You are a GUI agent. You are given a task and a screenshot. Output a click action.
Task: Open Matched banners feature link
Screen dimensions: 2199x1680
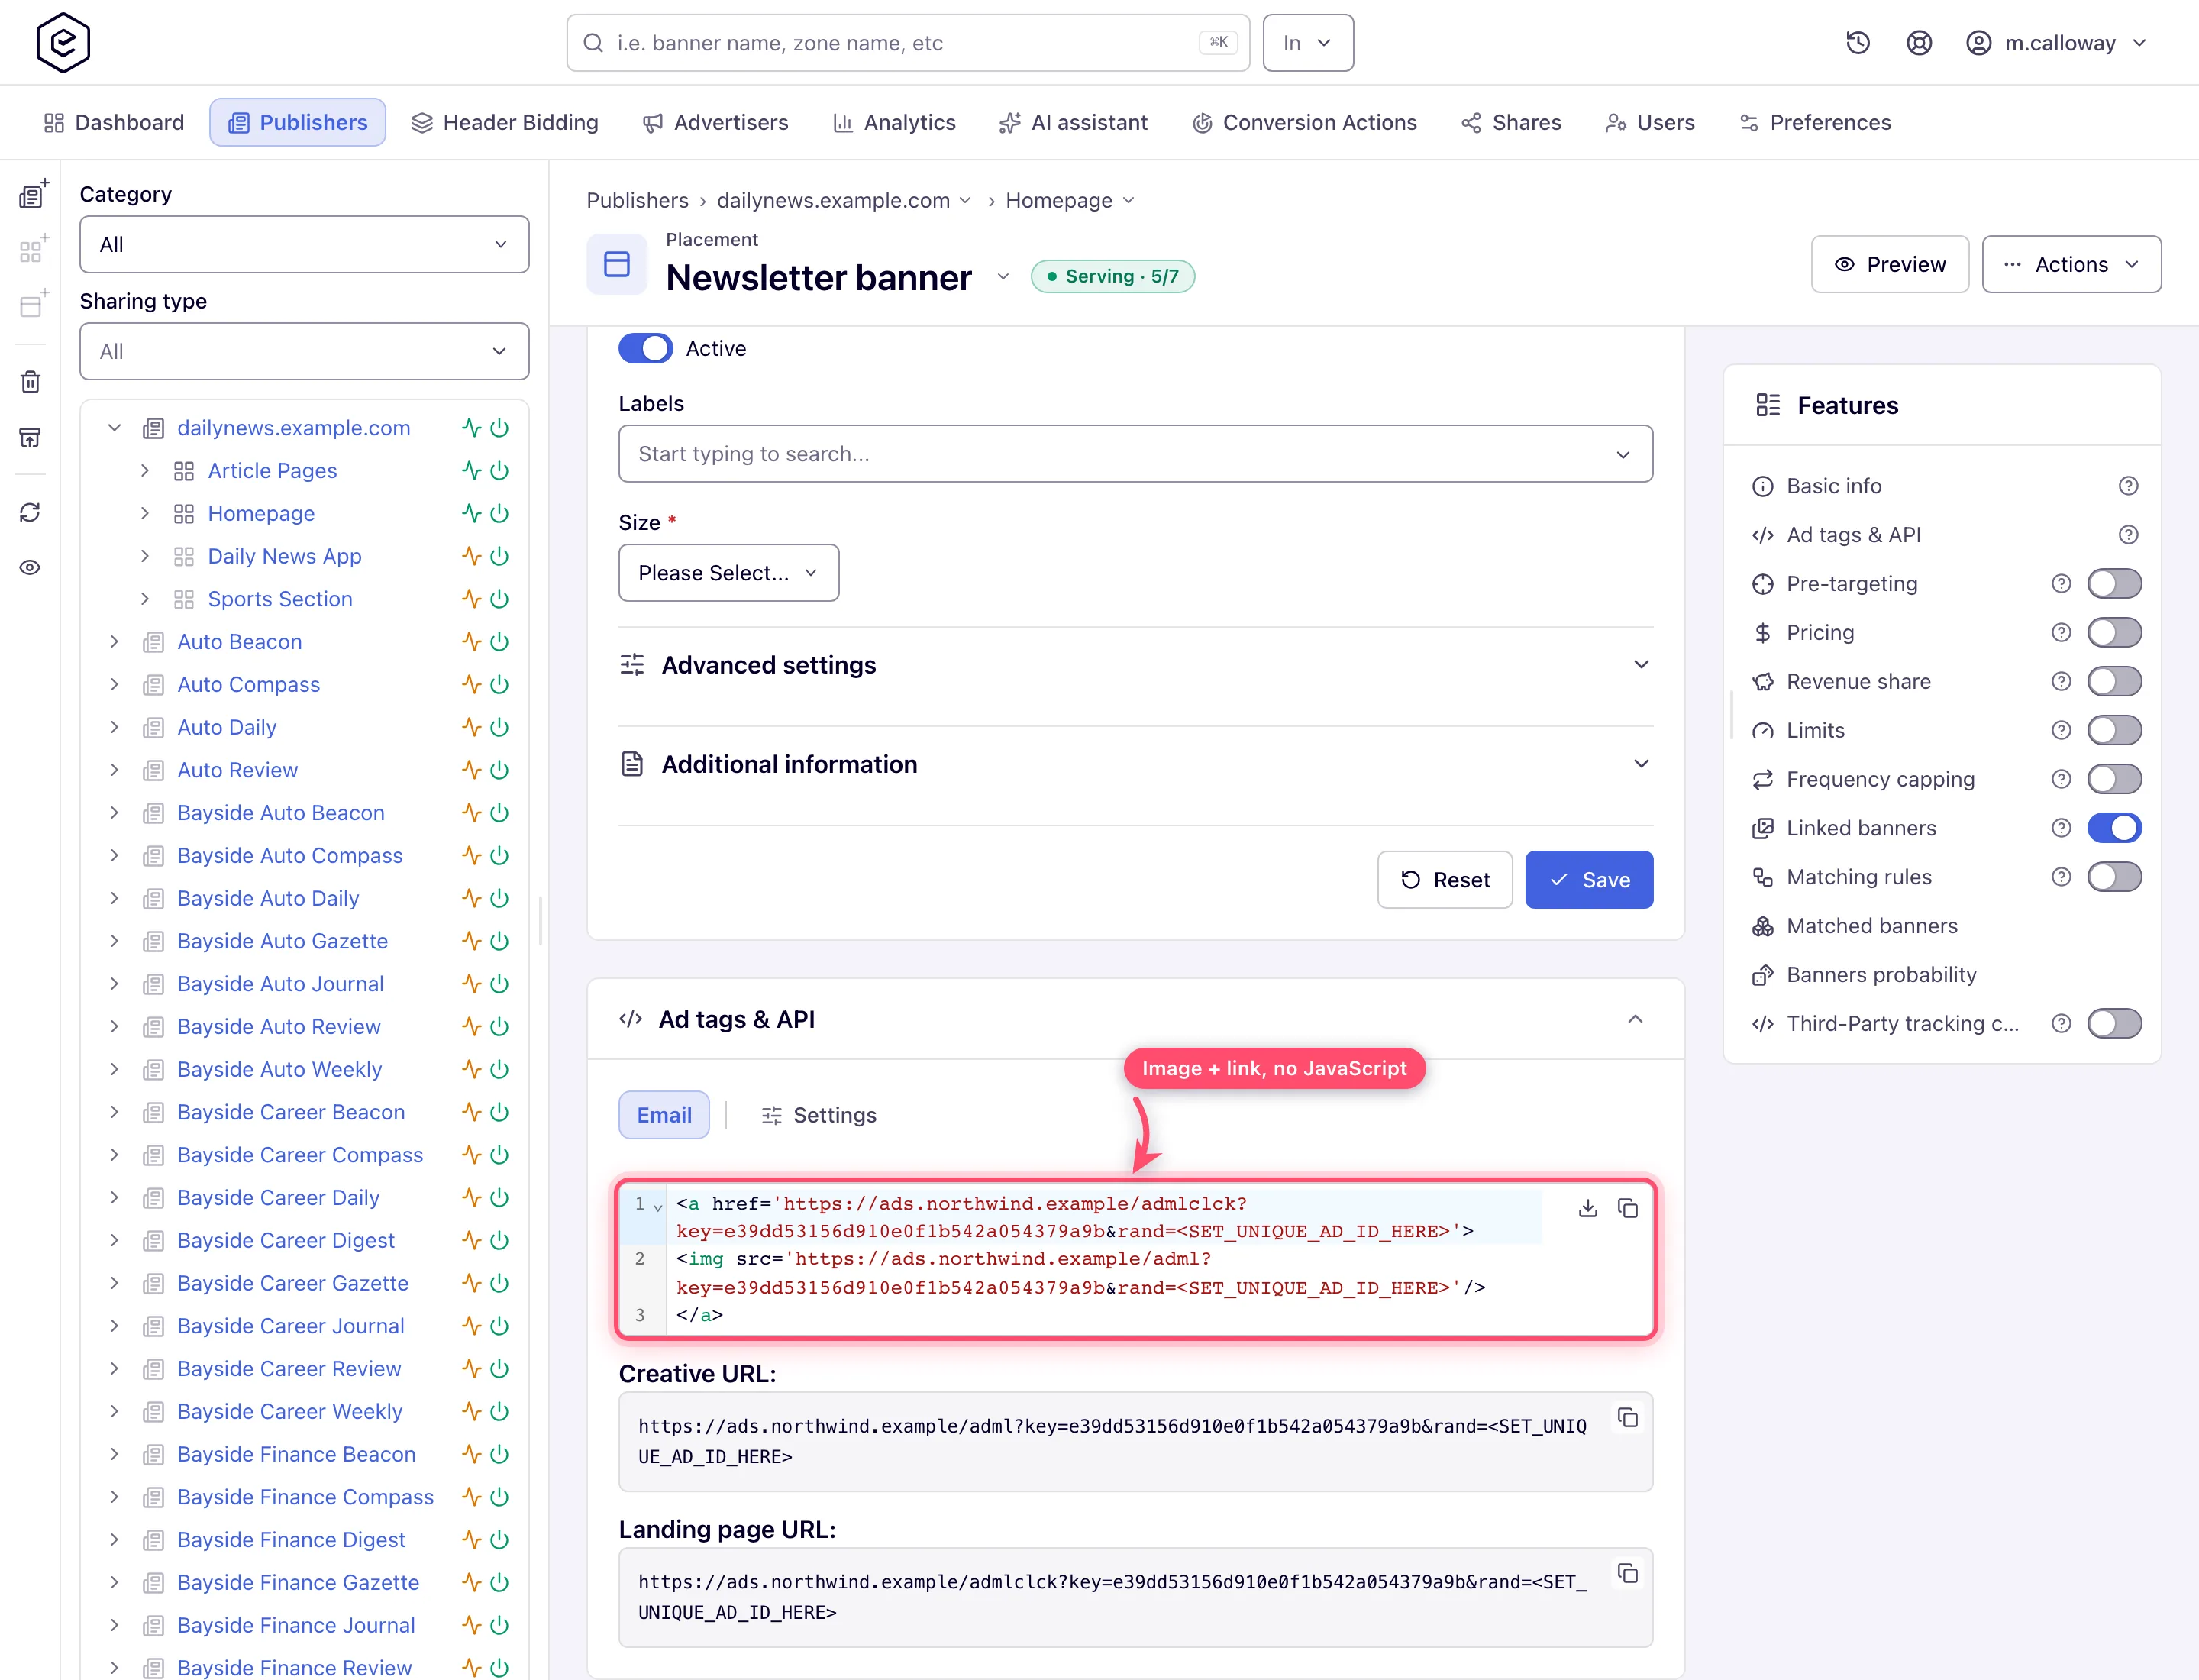[1871, 926]
